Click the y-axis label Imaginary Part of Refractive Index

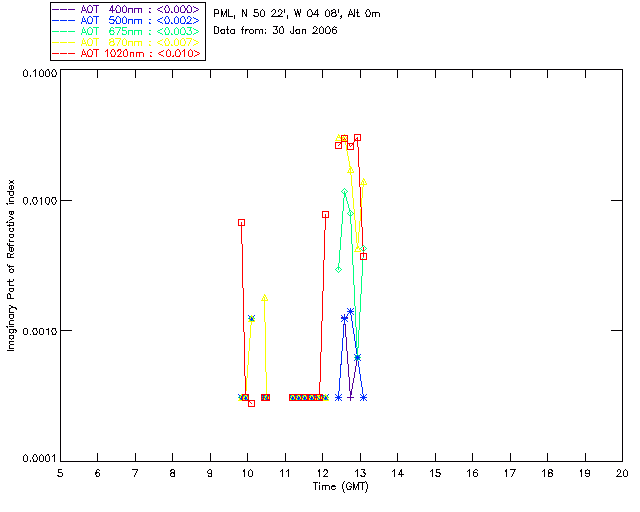[x=11, y=265]
